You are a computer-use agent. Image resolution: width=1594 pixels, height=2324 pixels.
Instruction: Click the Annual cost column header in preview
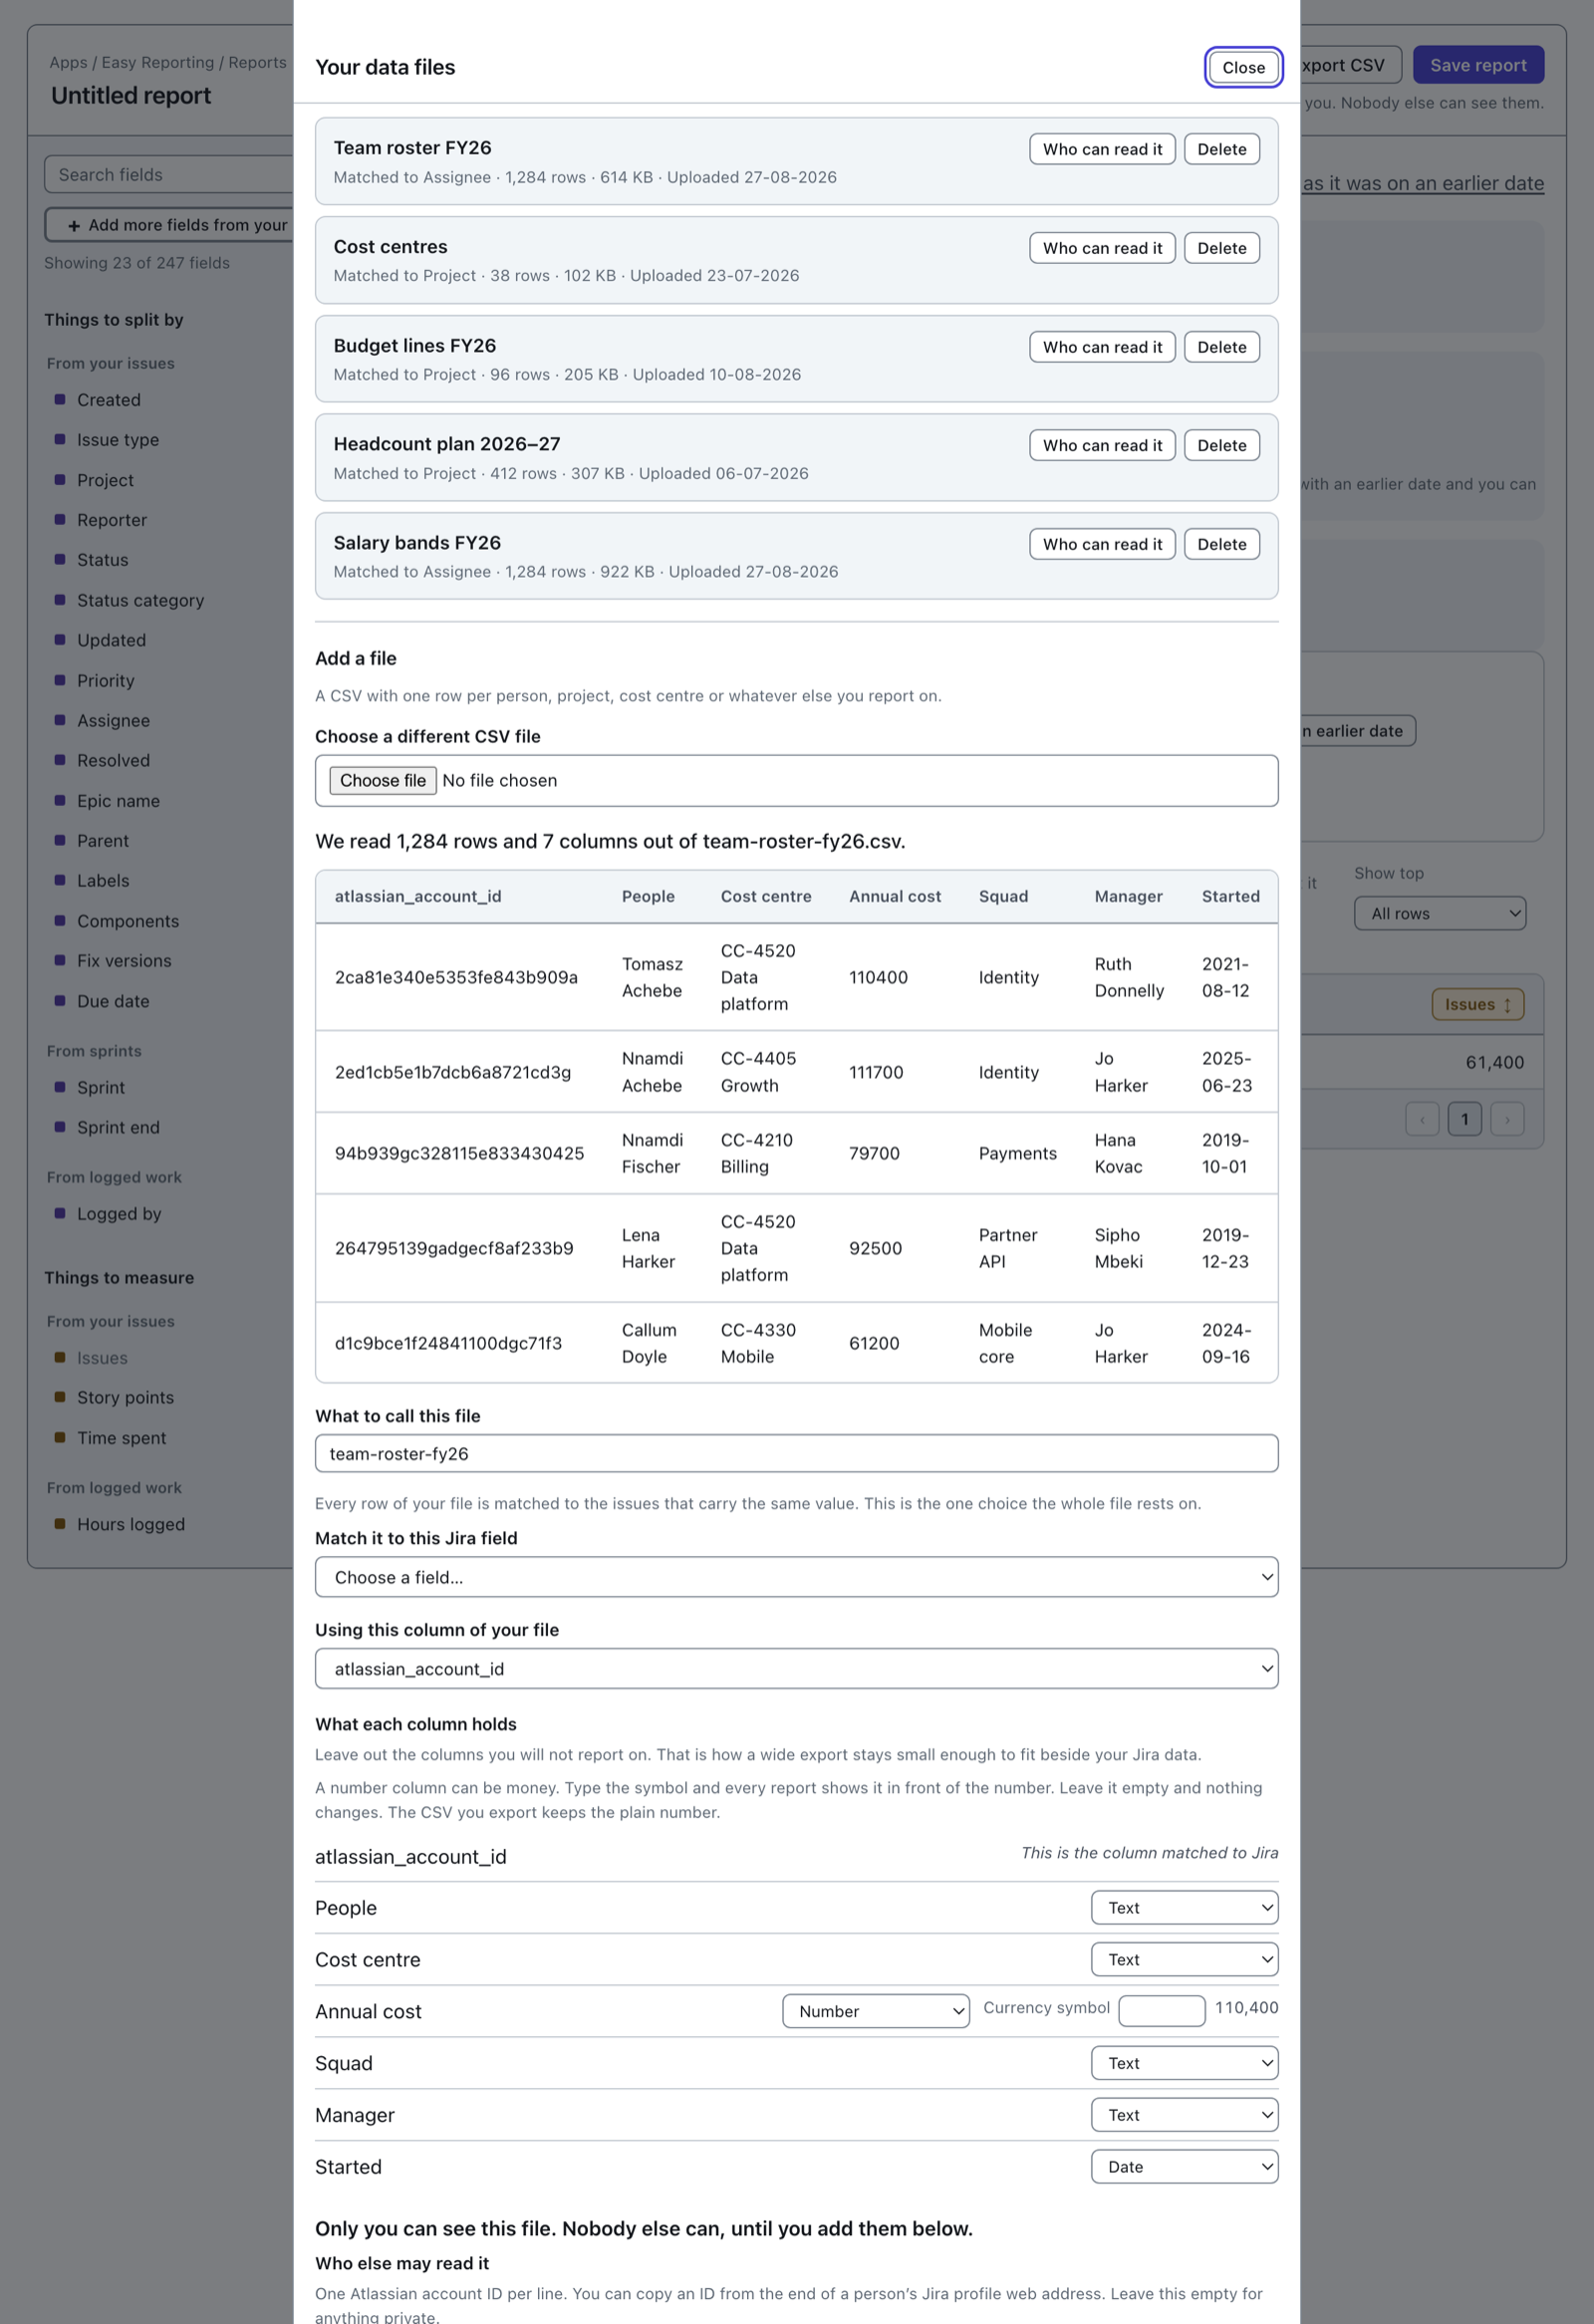[895, 897]
